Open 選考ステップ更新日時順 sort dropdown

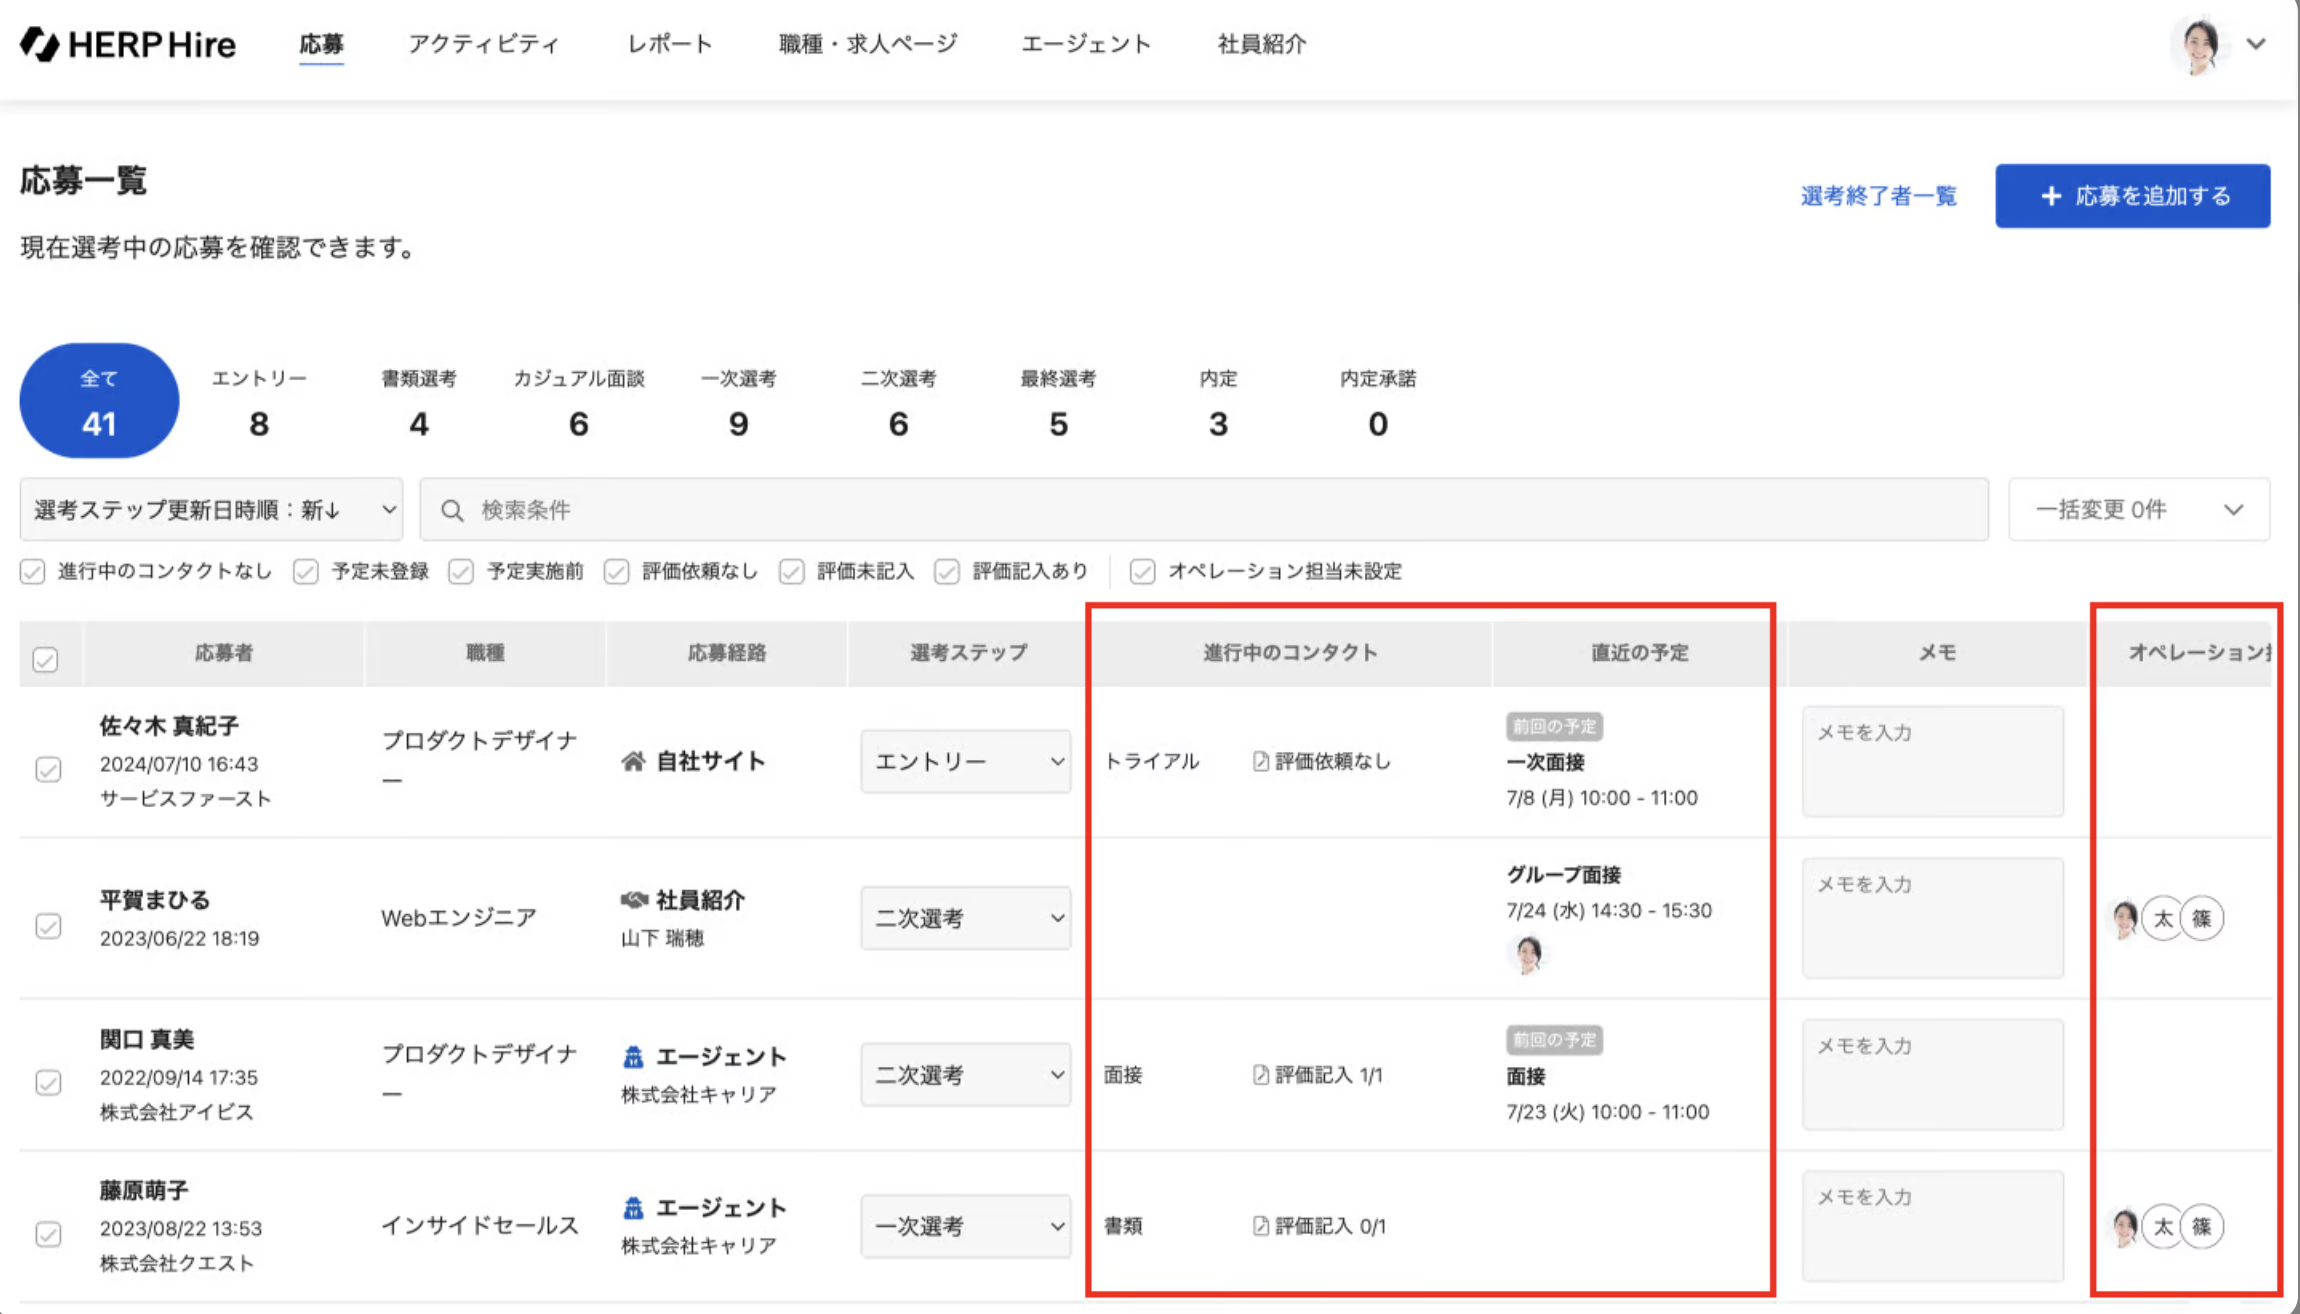(211, 510)
